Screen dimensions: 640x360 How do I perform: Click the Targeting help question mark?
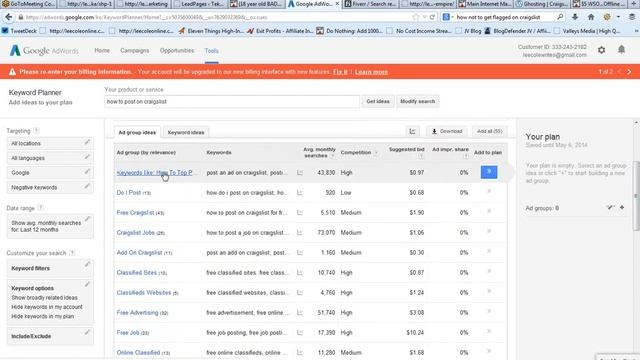(36, 131)
